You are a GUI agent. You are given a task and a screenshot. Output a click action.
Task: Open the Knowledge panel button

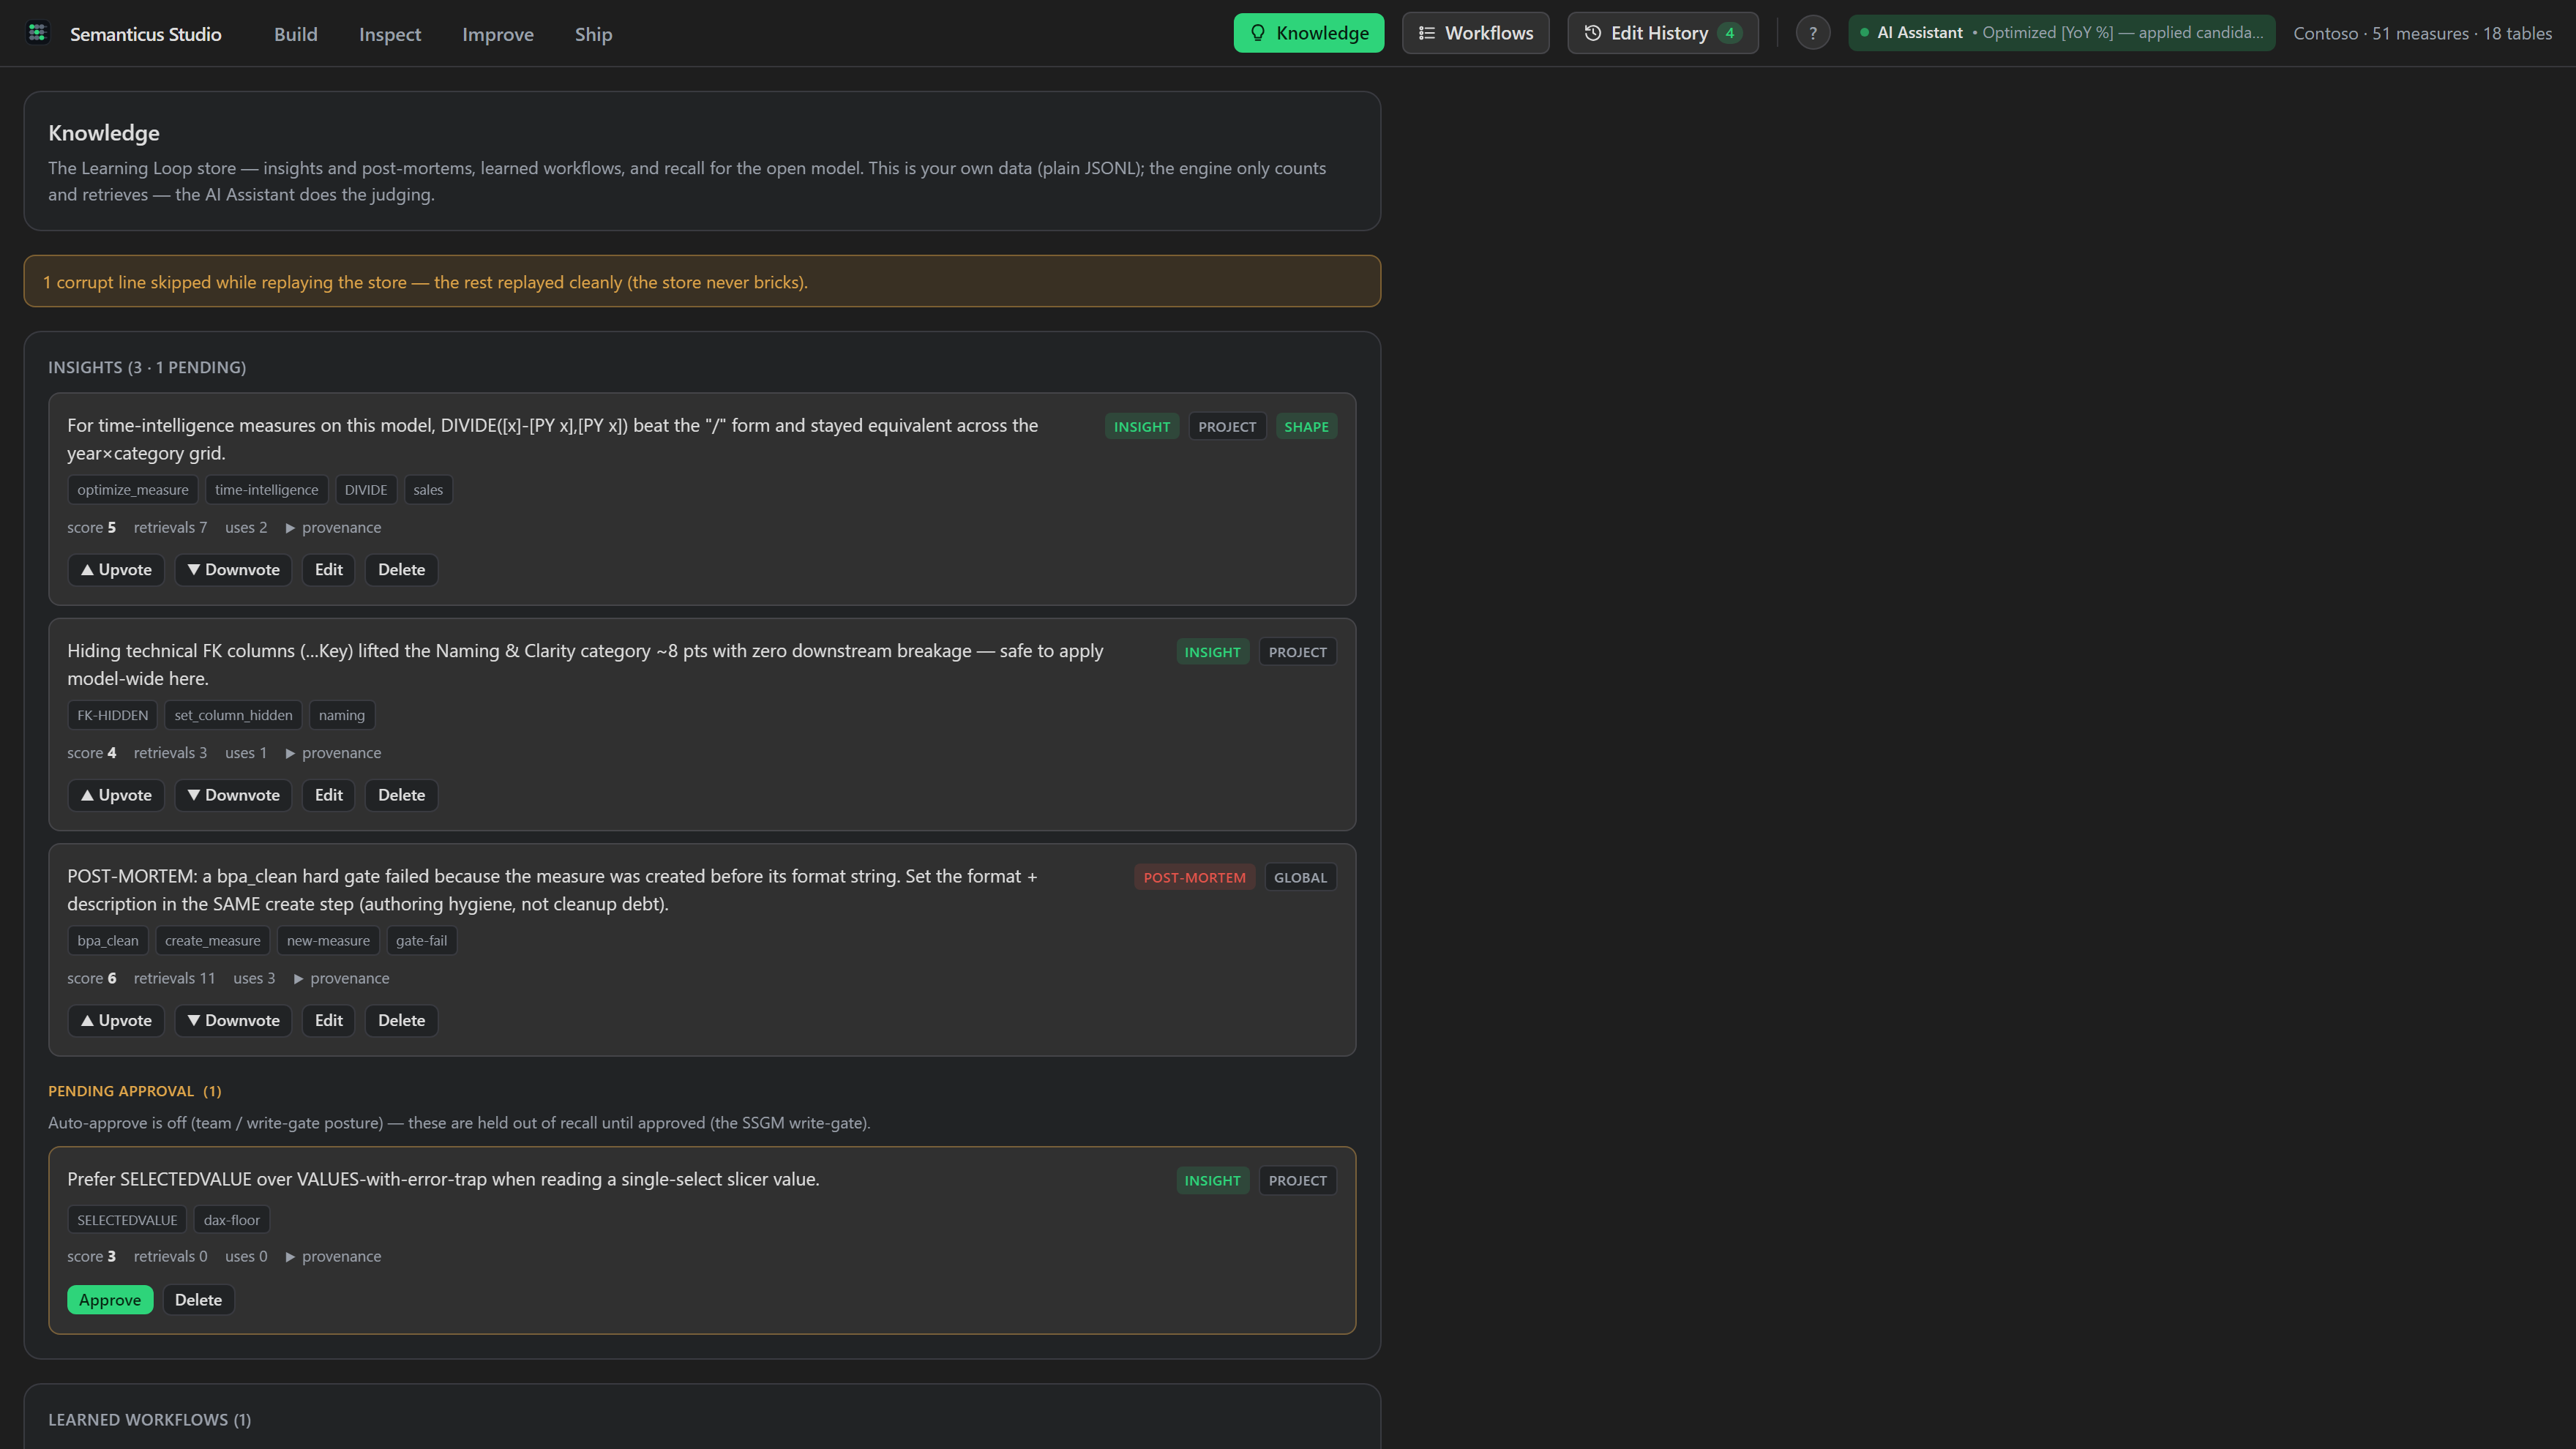(1308, 33)
